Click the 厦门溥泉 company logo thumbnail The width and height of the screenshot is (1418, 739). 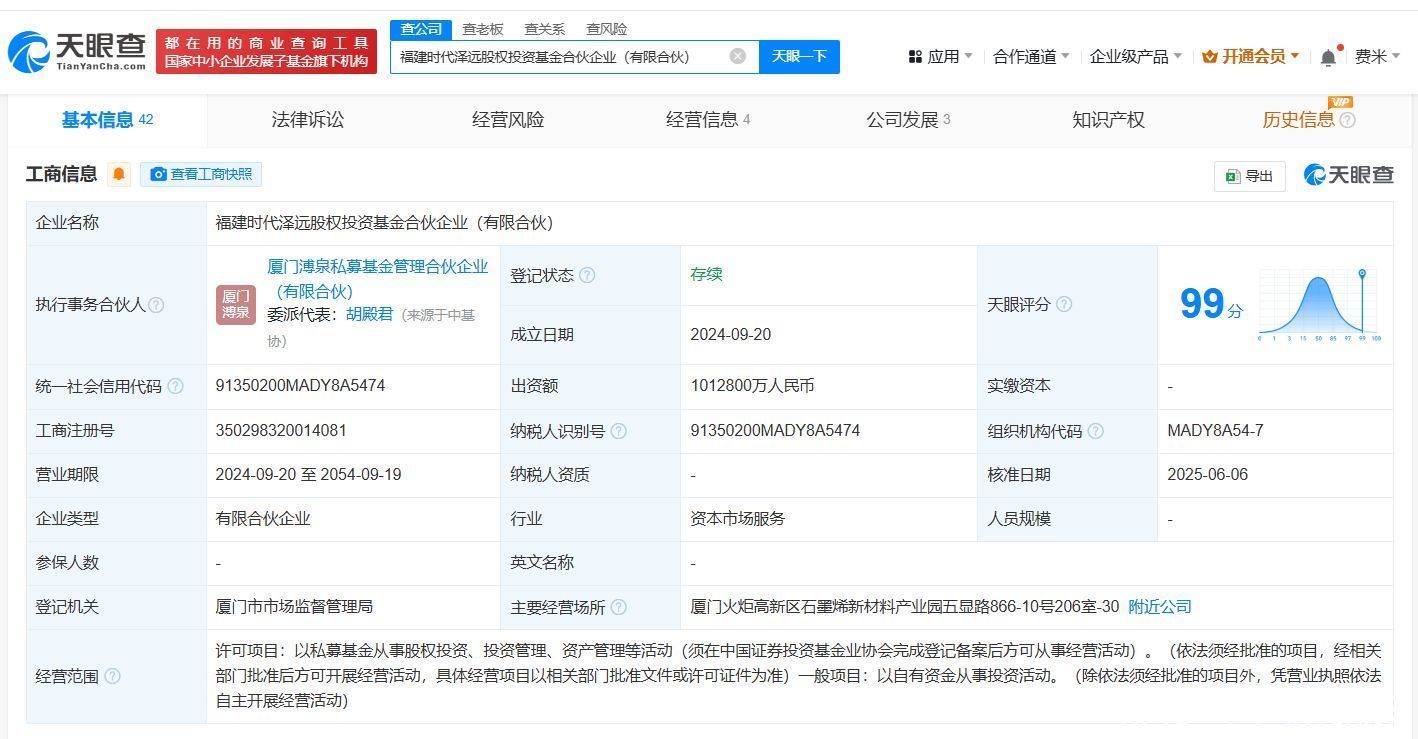point(236,304)
